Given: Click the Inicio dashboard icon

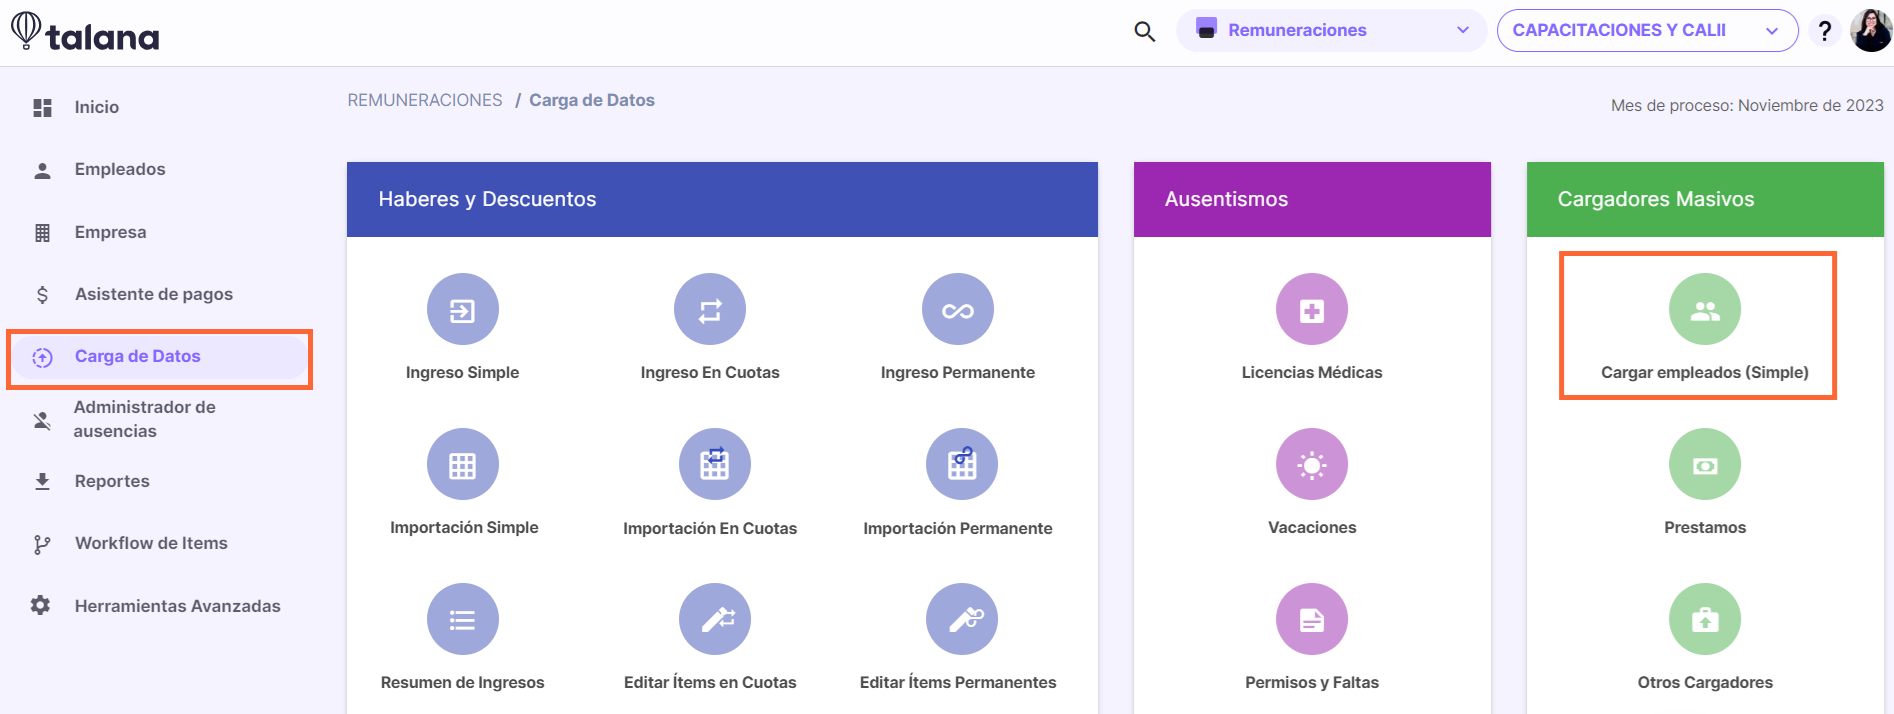Looking at the screenshot, I should [42, 107].
